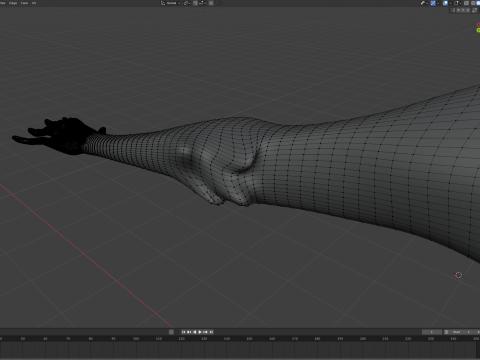This screenshot has width=480, height=360.
Task: Open the Edge menu in the header
Action: (x=13, y=3)
